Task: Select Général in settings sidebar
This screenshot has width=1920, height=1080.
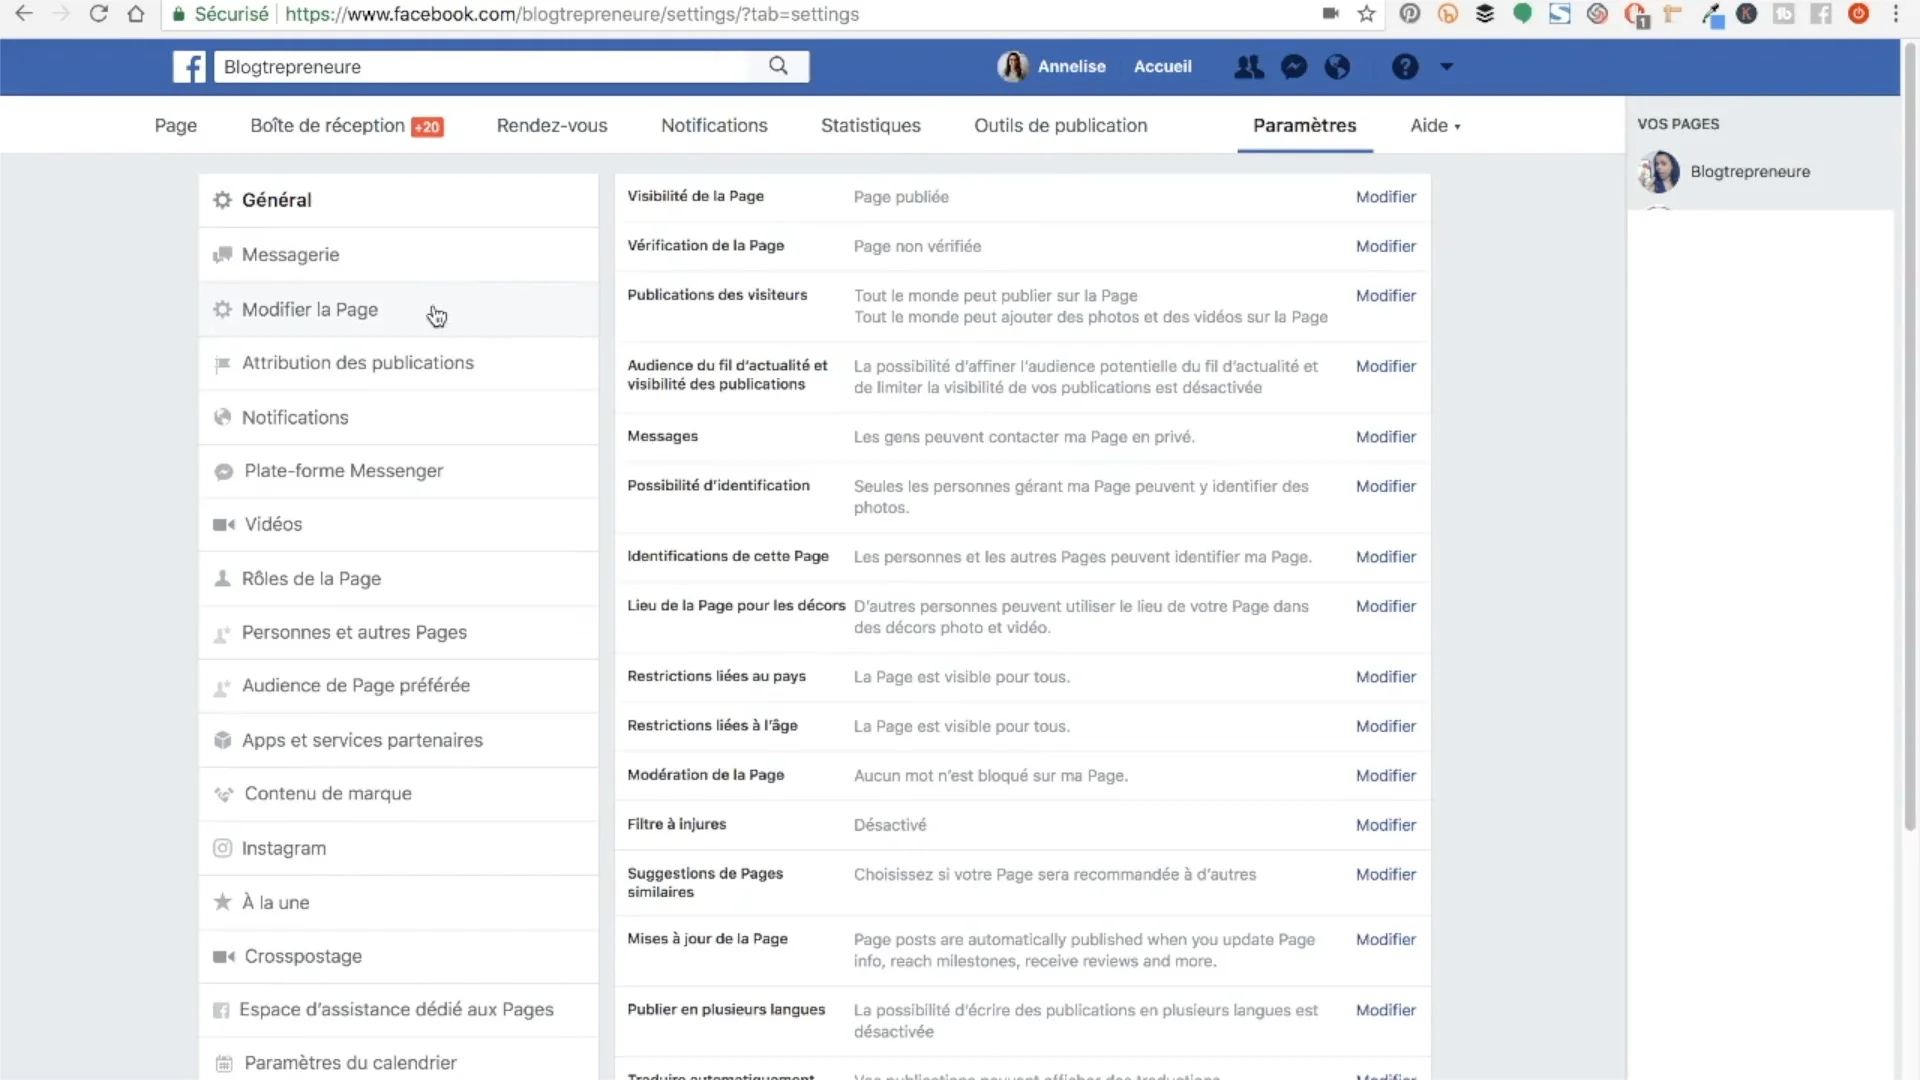Action: pos(398,200)
